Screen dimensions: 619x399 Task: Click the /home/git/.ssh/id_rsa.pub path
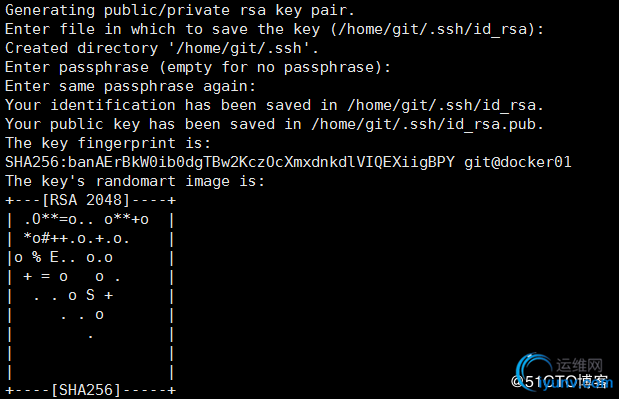[427, 124]
